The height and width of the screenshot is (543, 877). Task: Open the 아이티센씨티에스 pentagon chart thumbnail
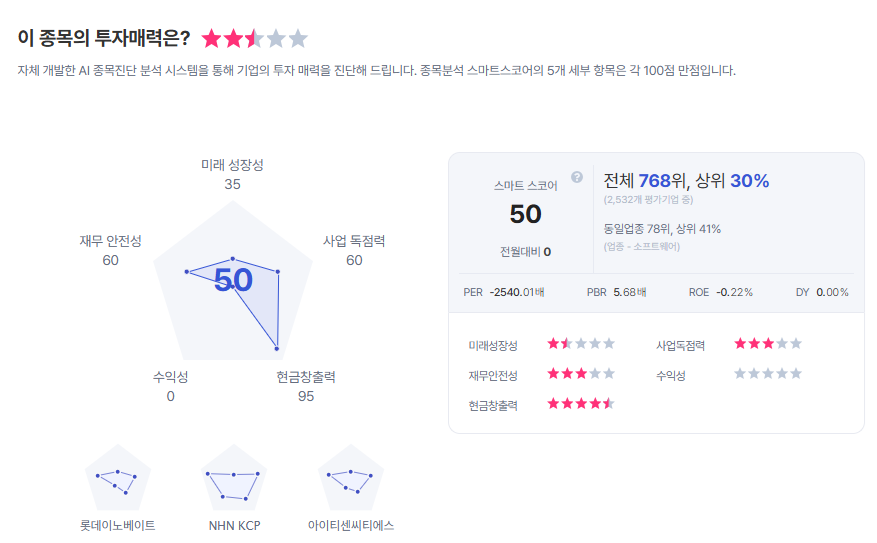(x=351, y=478)
